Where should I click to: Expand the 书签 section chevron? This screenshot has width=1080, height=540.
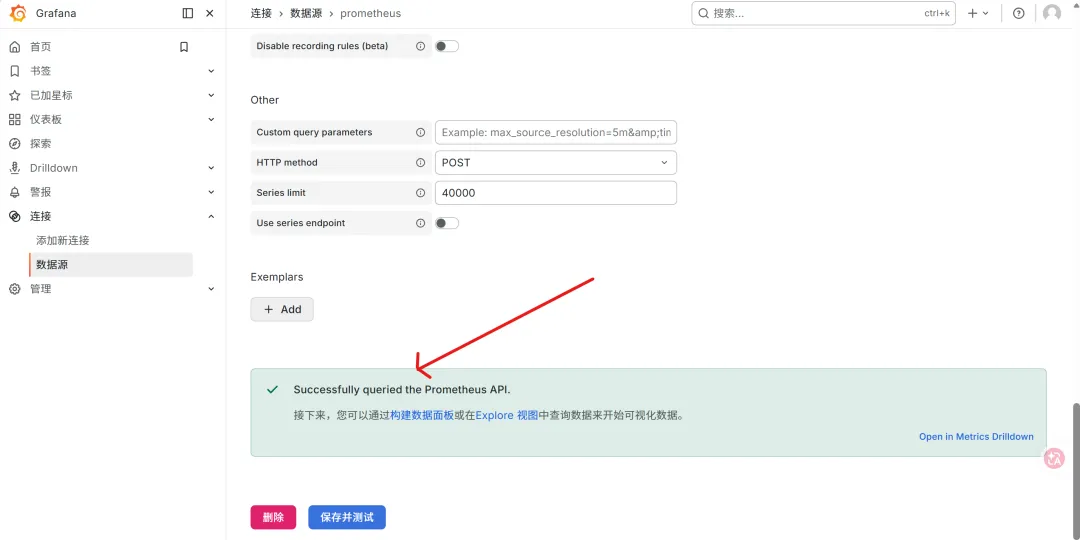(211, 71)
